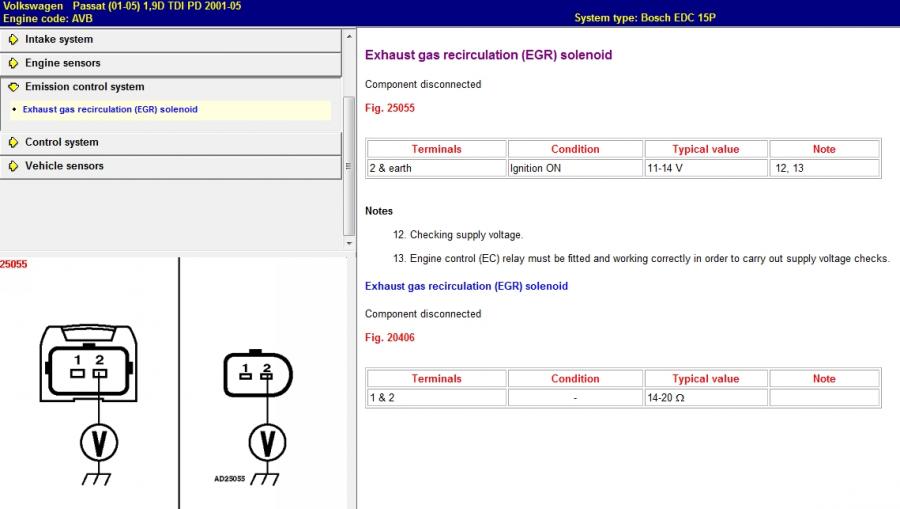Click the 11-14 V typical value cell
The width and height of the screenshot is (900, 509).
coord(705,168)
